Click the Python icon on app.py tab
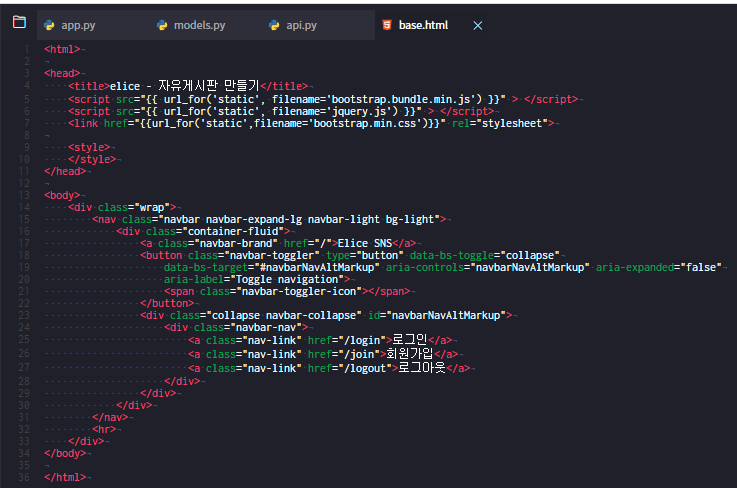 (x=49, y=25)
